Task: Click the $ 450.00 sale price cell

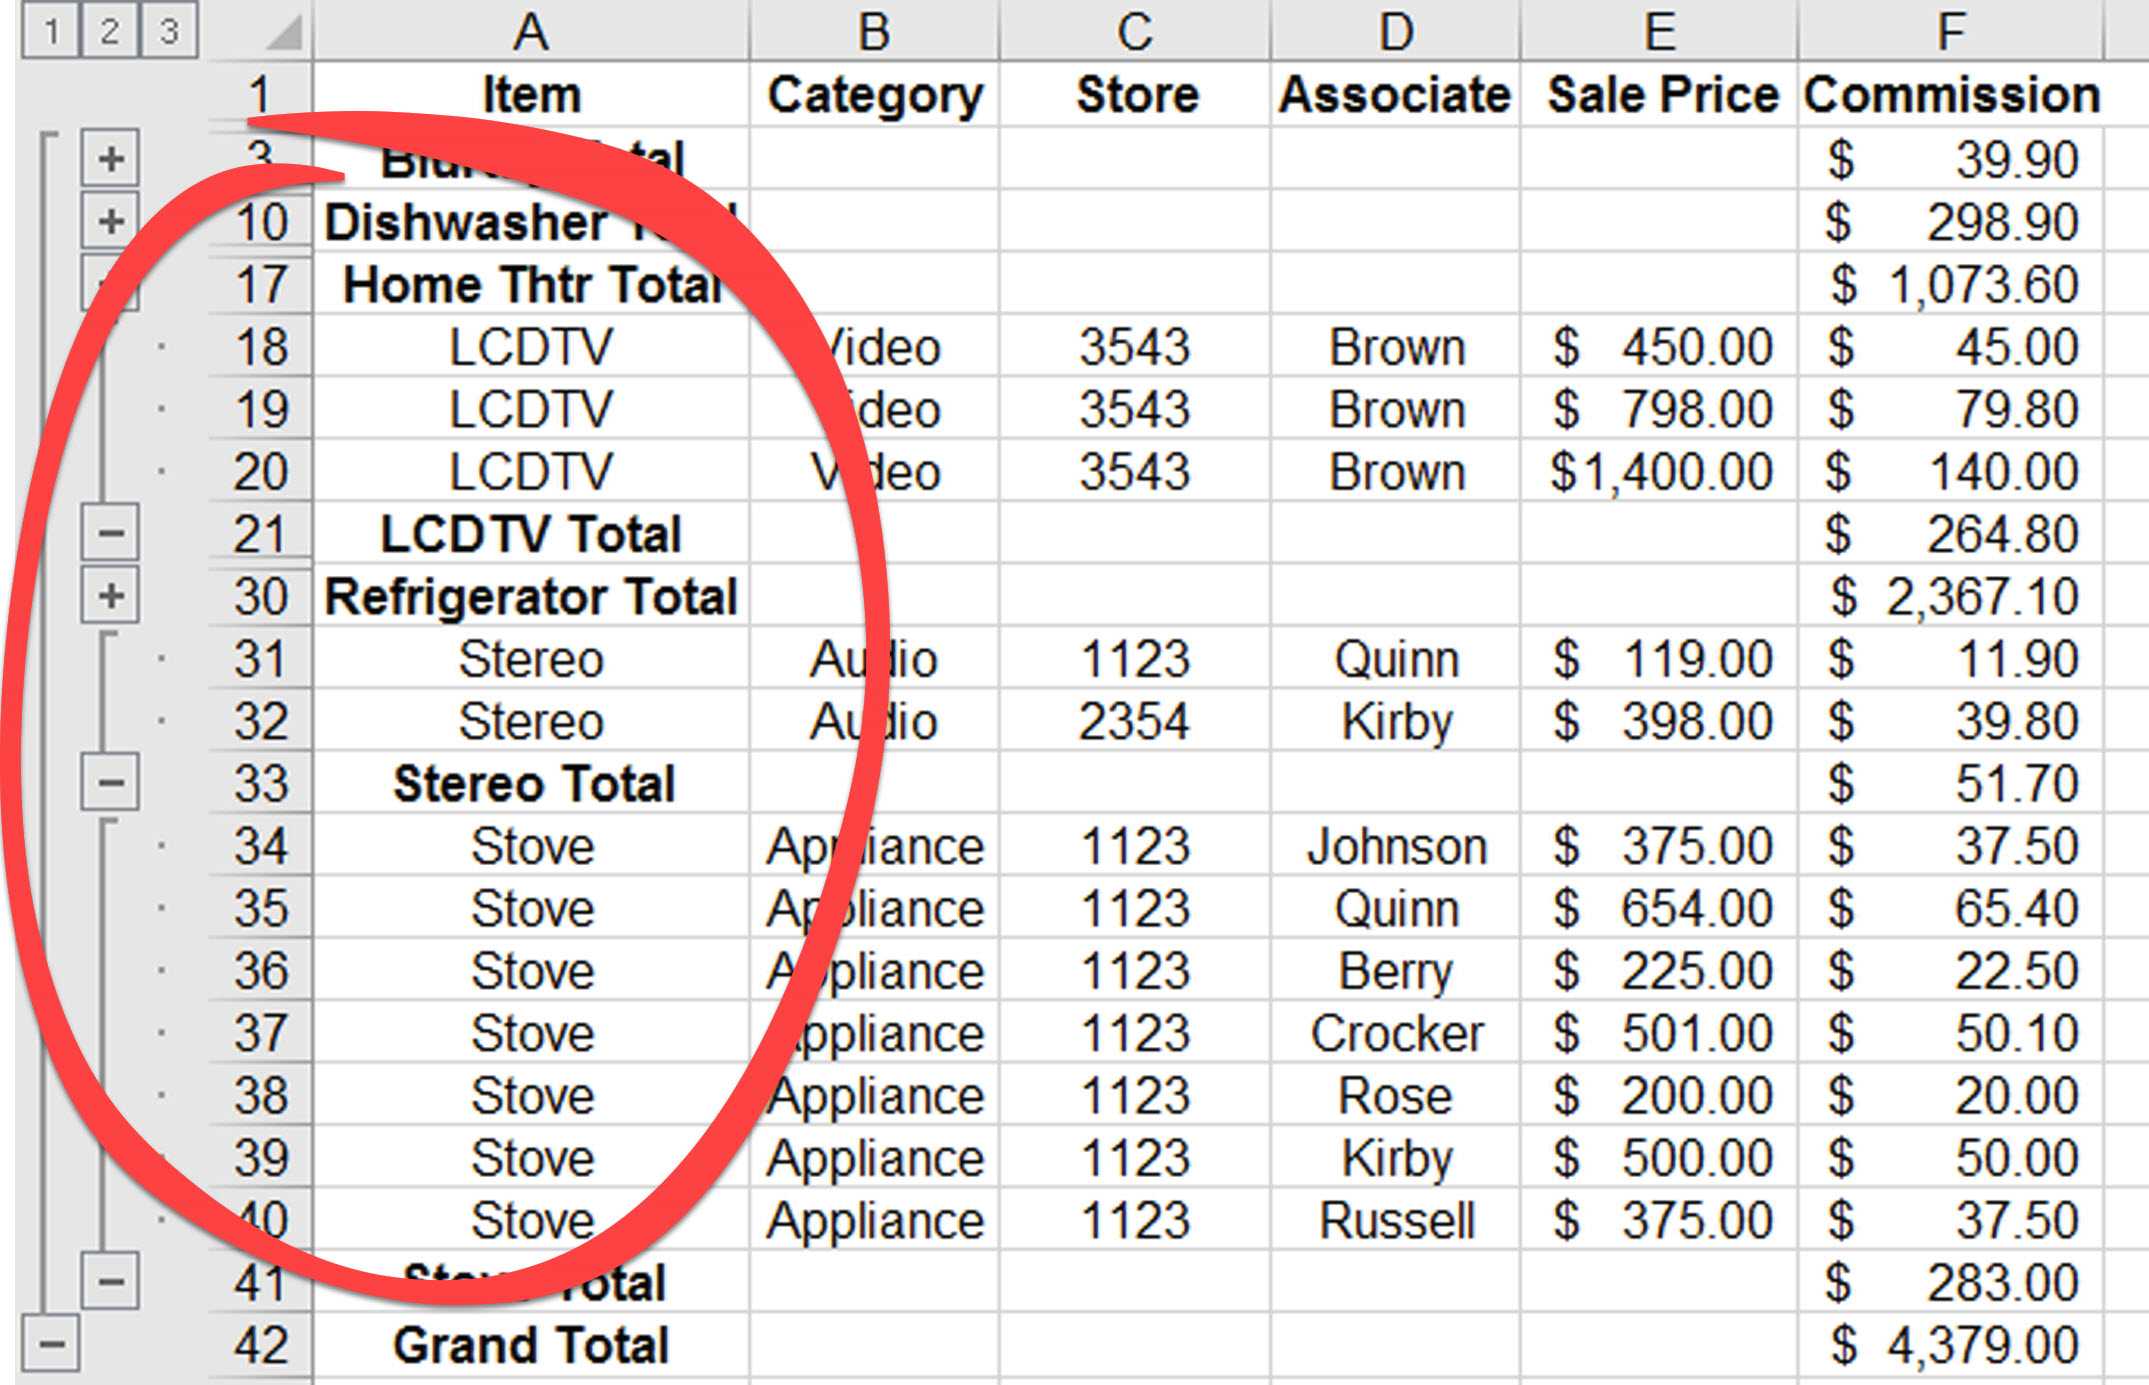Action: (x=1660, y=346)
